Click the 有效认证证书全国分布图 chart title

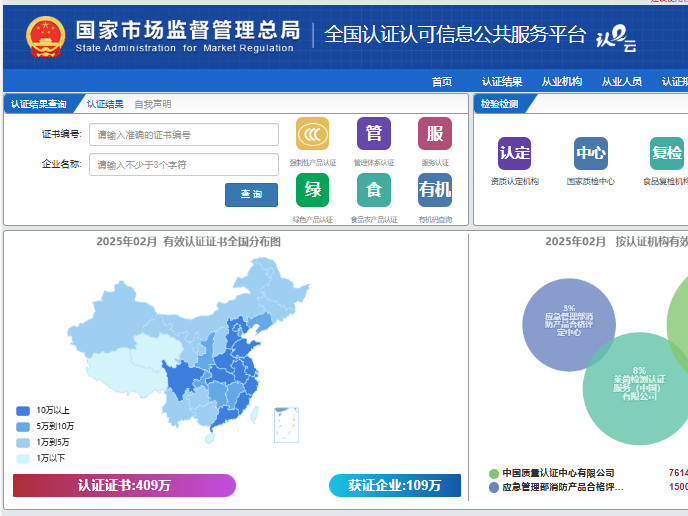(x=222, y=242)
